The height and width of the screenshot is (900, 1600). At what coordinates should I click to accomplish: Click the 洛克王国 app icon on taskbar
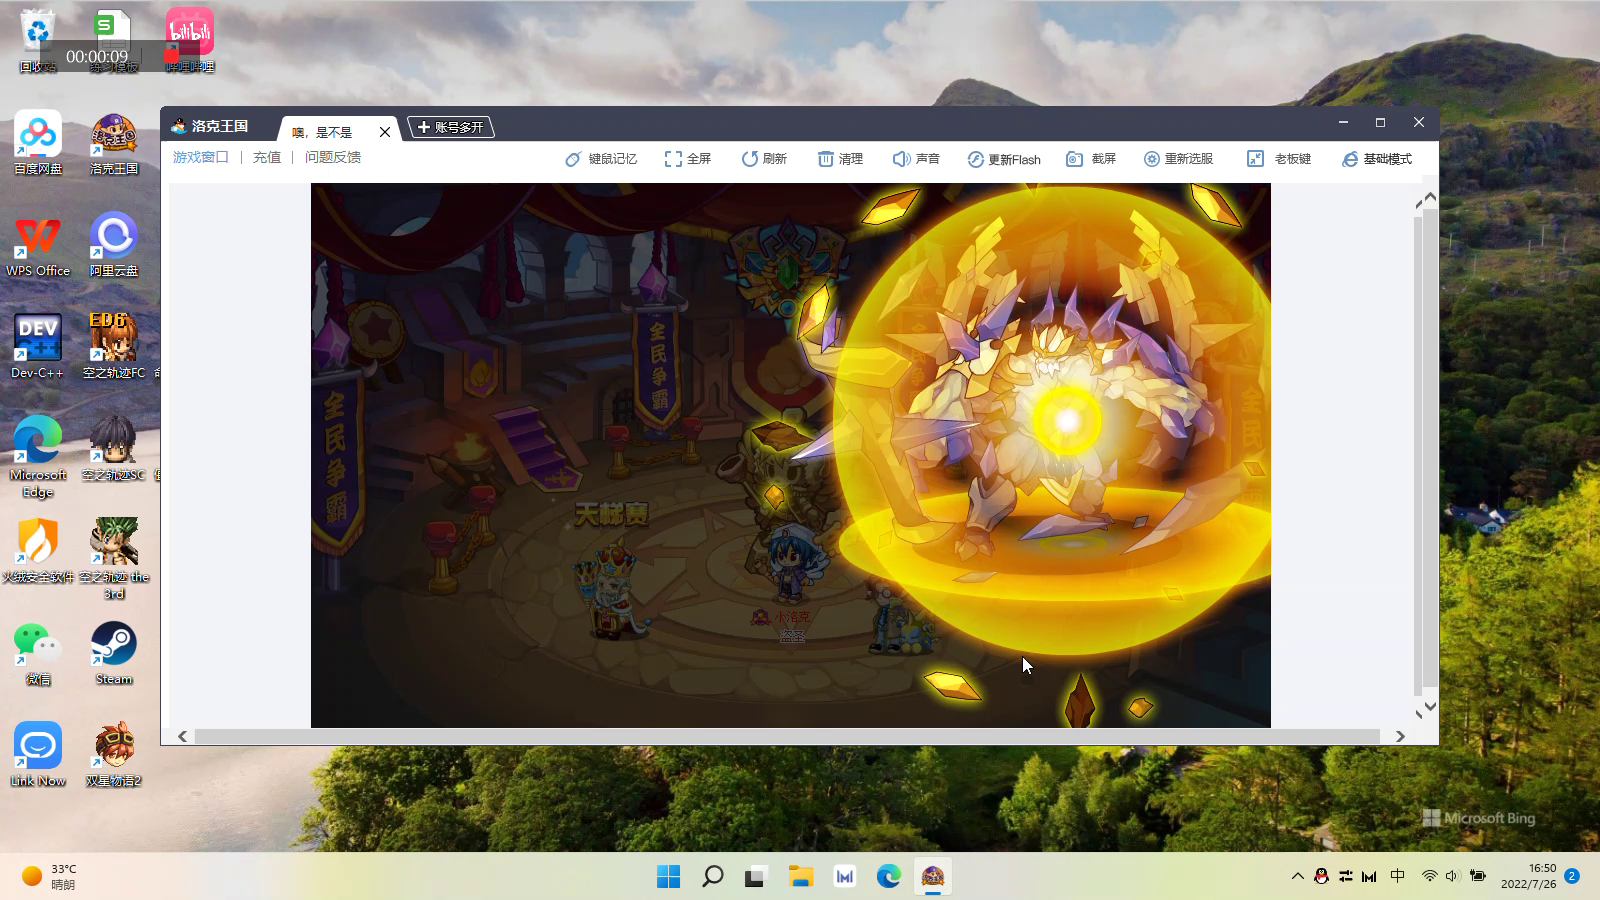tap(933, 877)
